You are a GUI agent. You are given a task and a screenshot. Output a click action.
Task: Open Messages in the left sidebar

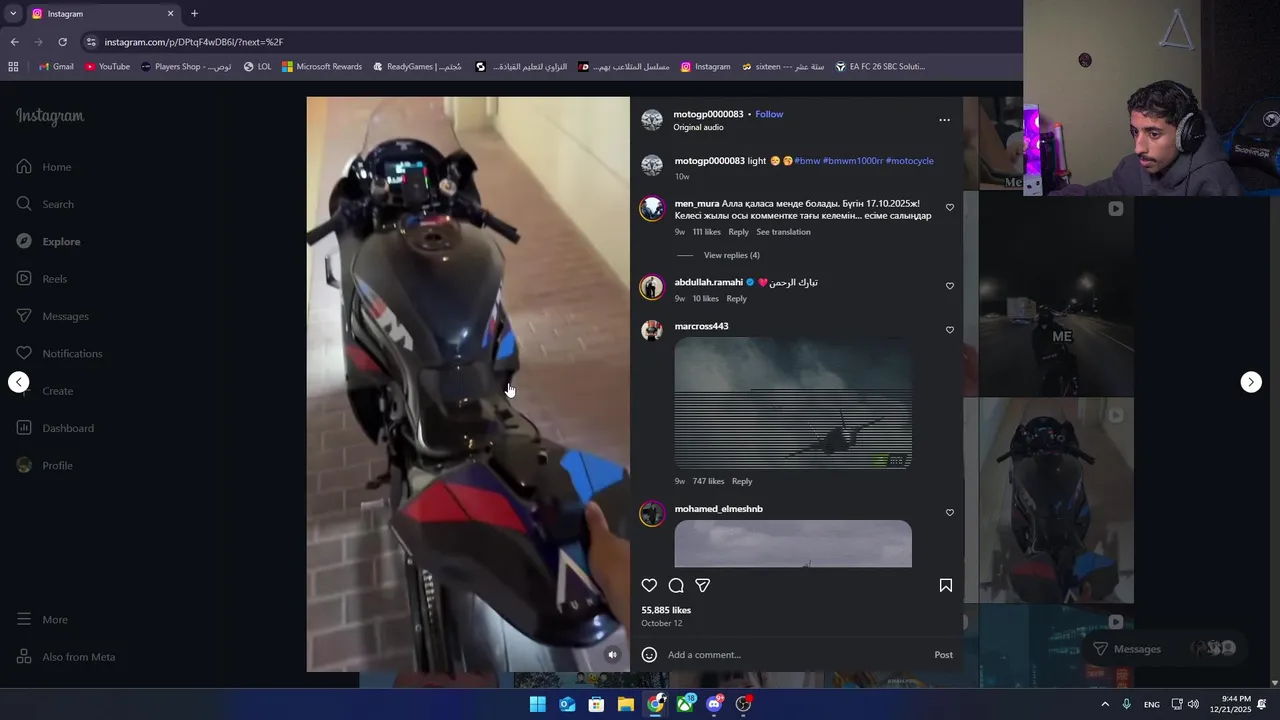click(x=52, y=316)
